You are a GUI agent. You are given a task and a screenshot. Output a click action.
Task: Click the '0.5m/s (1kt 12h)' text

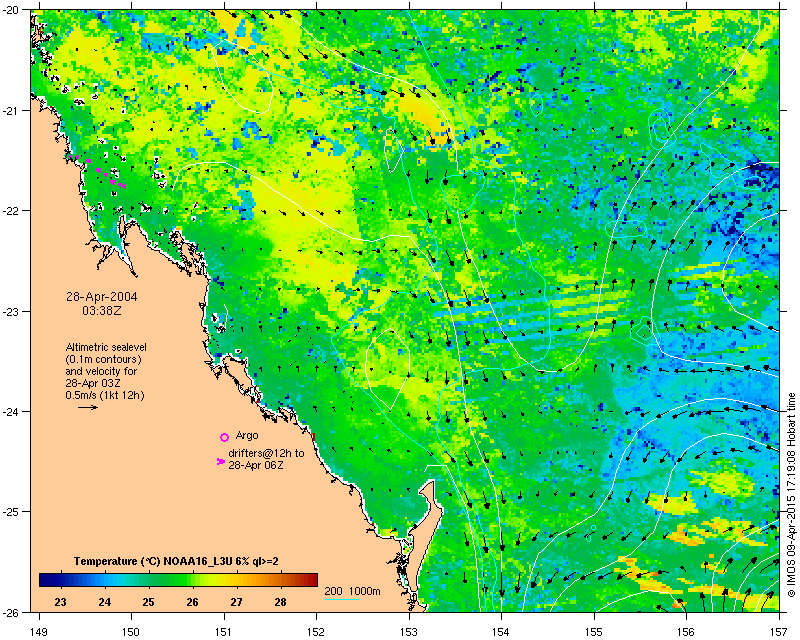click(x=105, y=395)
